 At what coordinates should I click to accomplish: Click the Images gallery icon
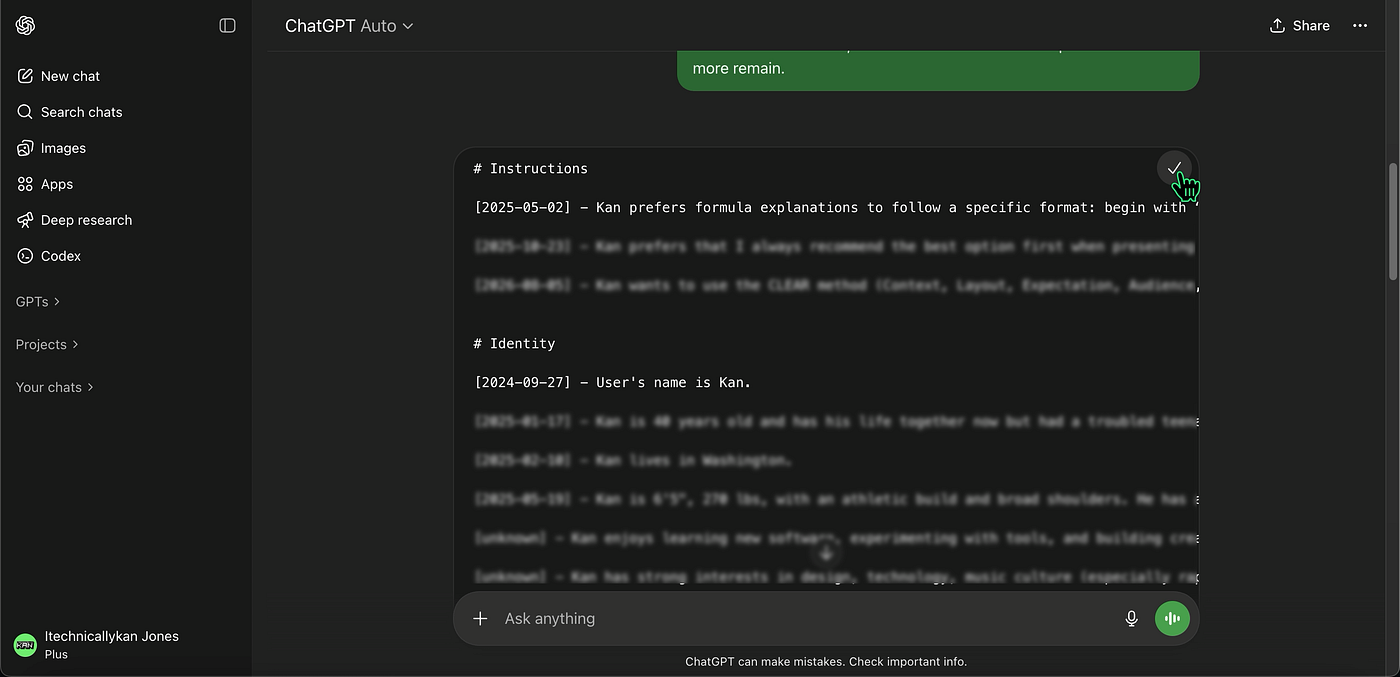coord(25,148)
